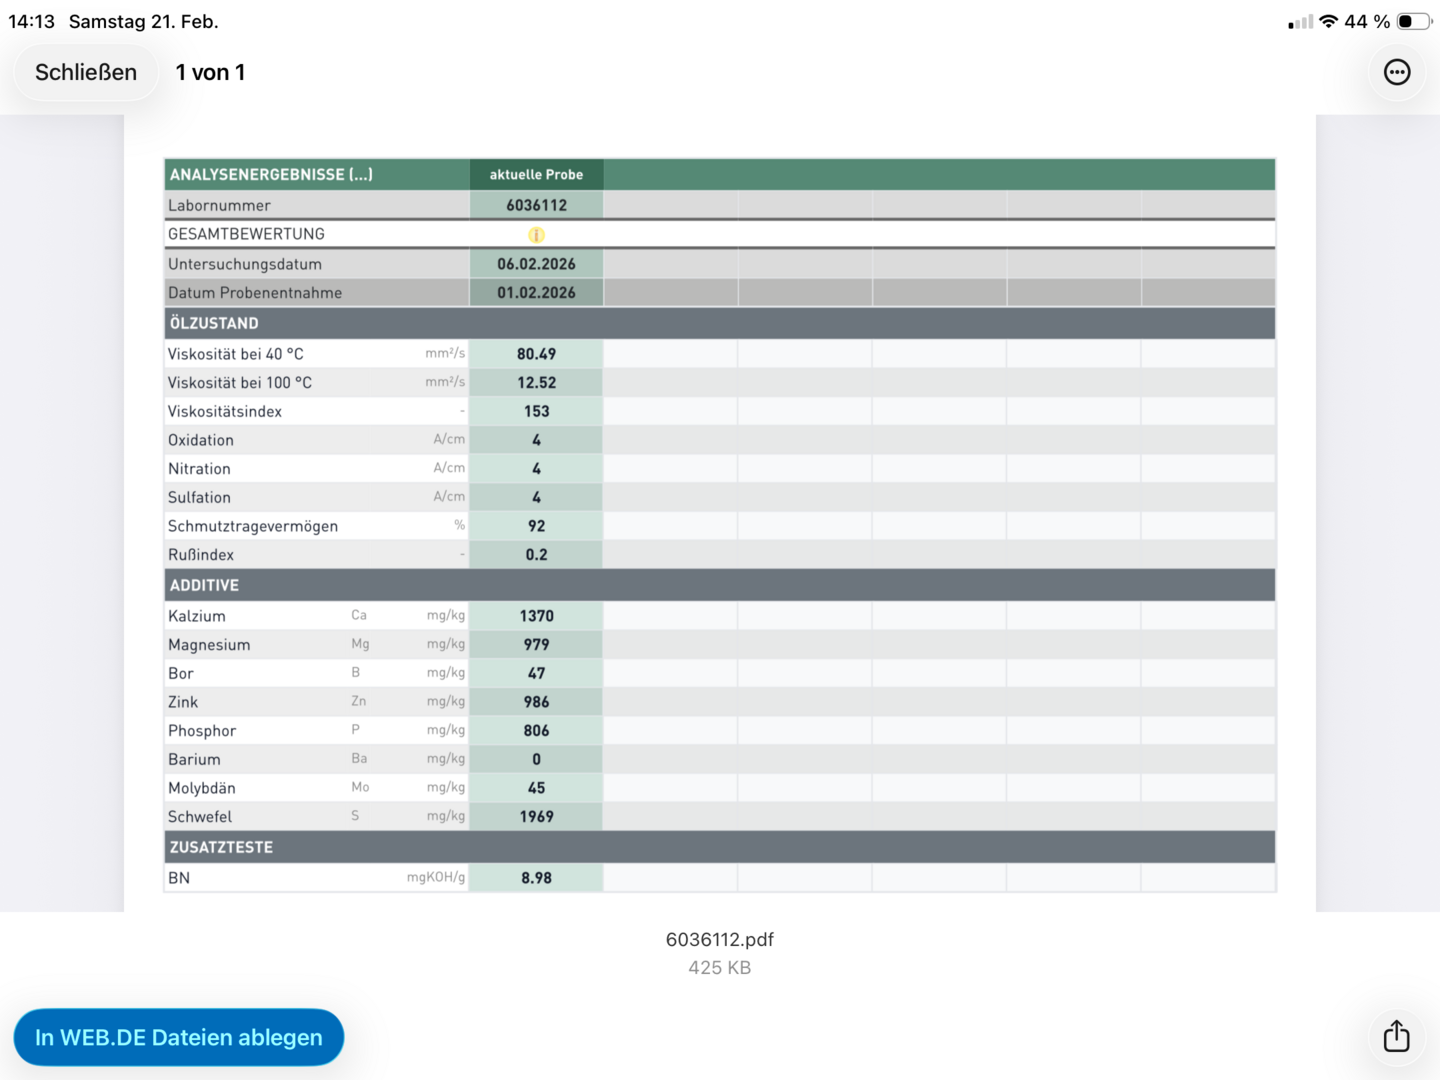
Task: Tap the Schließen button
Action: coord(86,72)
